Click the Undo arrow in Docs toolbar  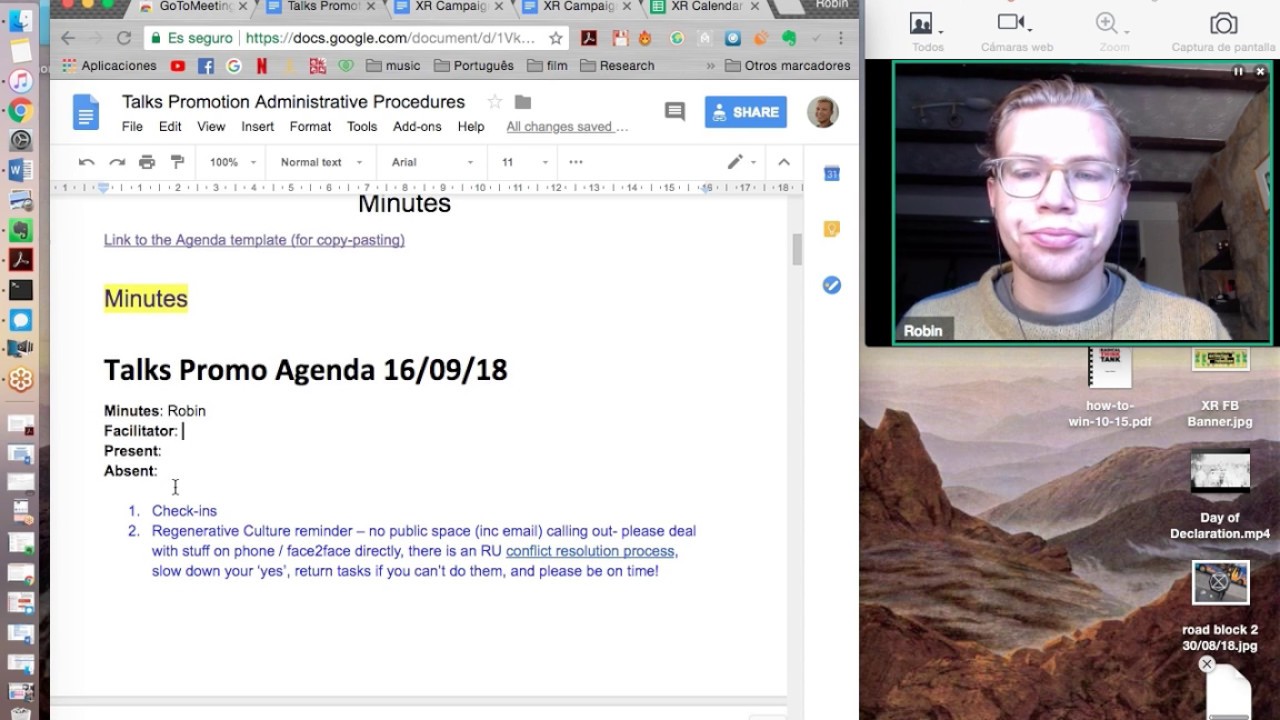87,162
